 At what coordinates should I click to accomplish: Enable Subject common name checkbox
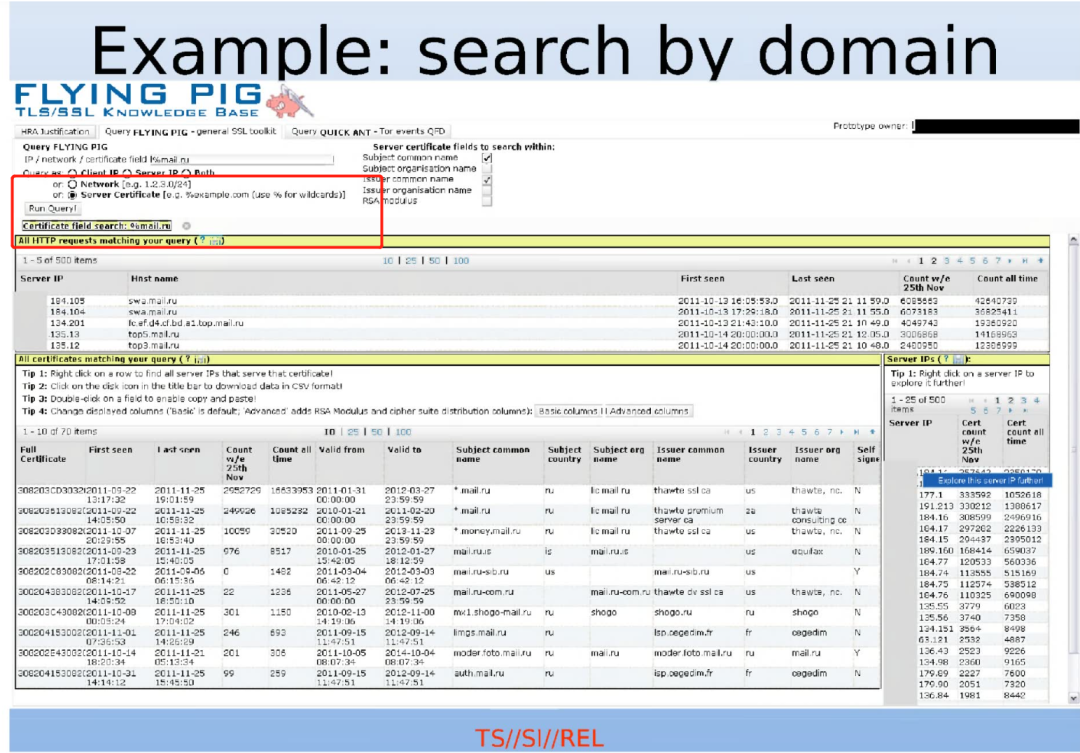487,158
